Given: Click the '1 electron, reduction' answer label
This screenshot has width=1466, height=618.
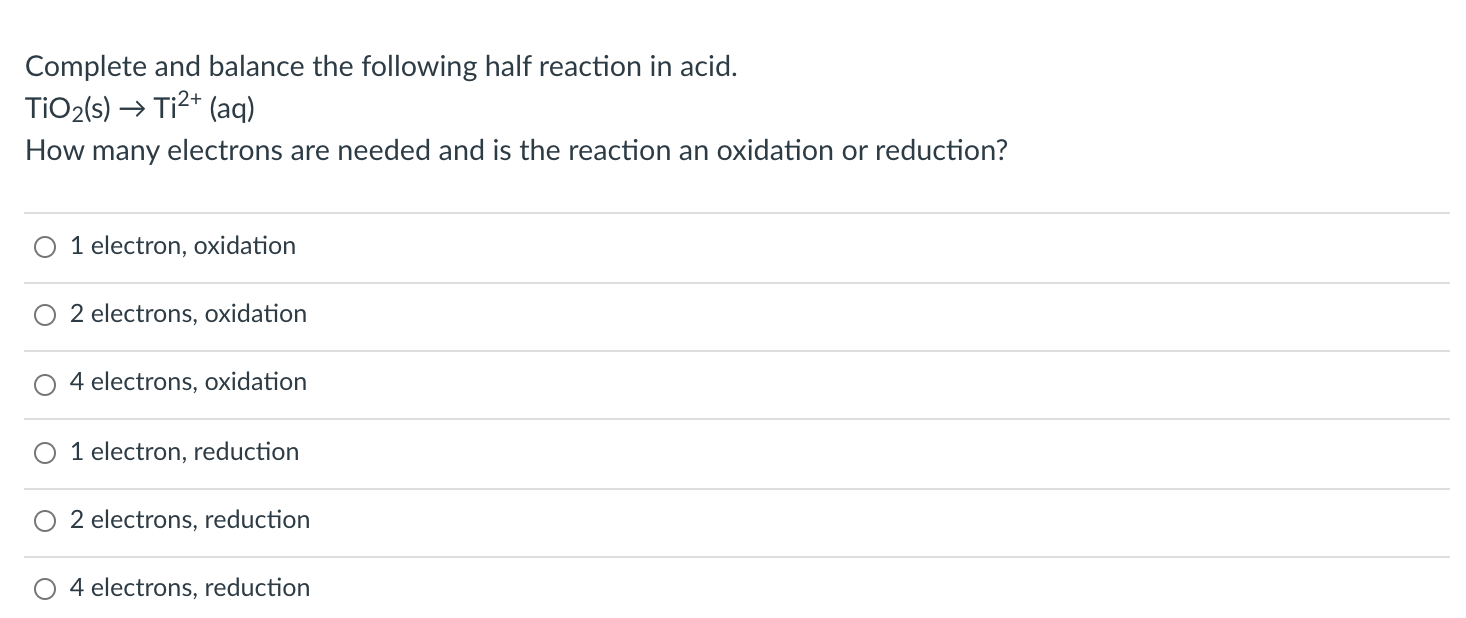Looking at the screenshot, I should coord(184,452).
